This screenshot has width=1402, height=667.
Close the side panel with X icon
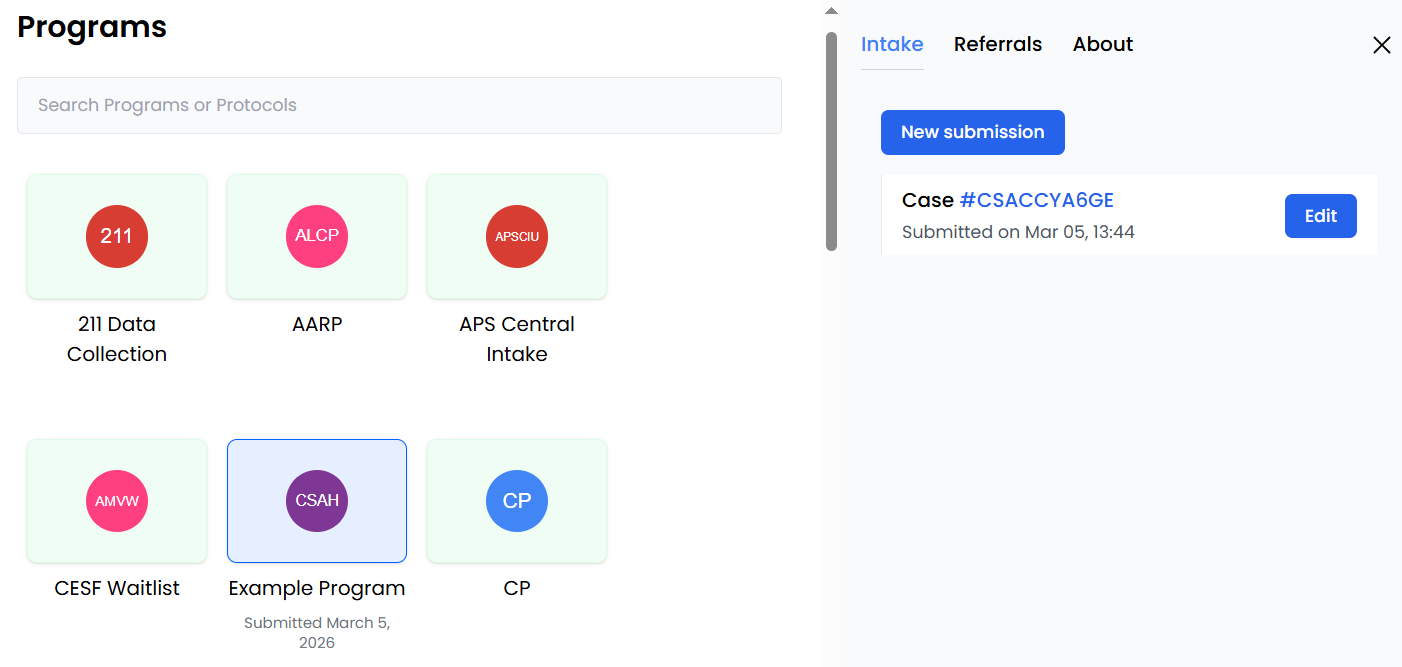pos(1381,45)
